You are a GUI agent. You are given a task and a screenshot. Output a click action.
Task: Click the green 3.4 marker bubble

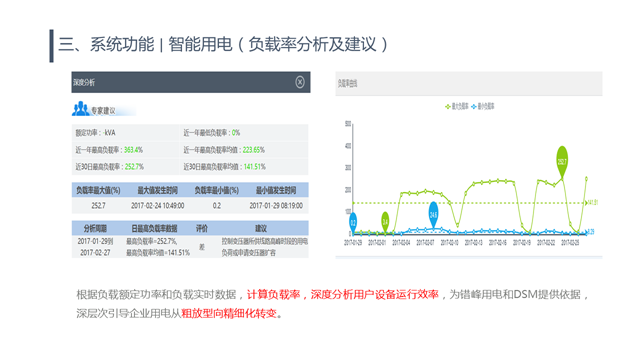tap(385, 222)
